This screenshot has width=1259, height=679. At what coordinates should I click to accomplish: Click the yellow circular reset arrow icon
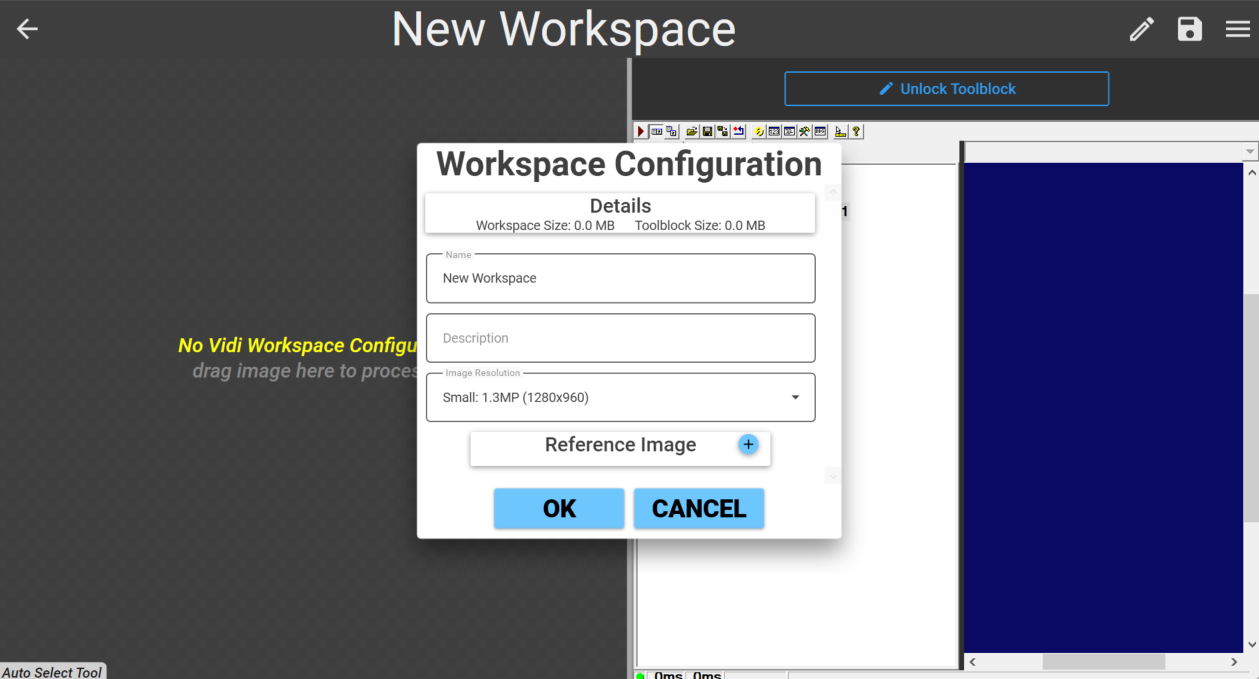point(759,132)
